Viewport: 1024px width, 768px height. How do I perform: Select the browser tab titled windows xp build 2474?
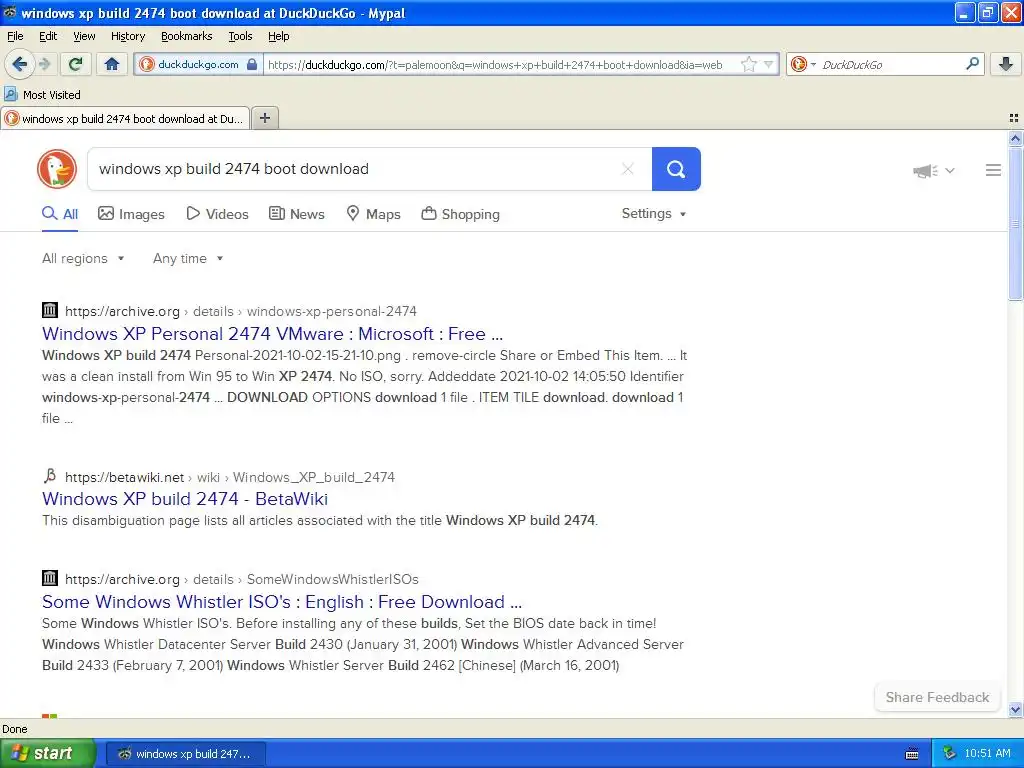(x=125, y=118)
